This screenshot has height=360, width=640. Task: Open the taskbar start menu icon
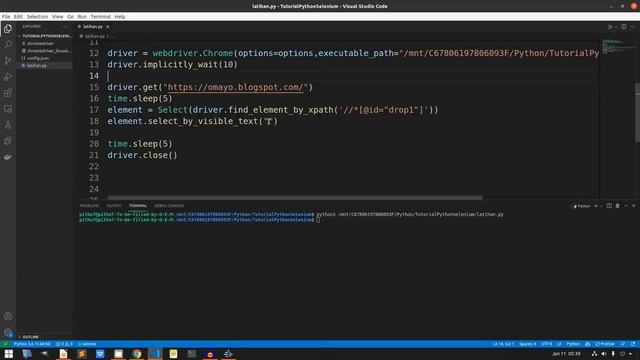tap(9, 354)
